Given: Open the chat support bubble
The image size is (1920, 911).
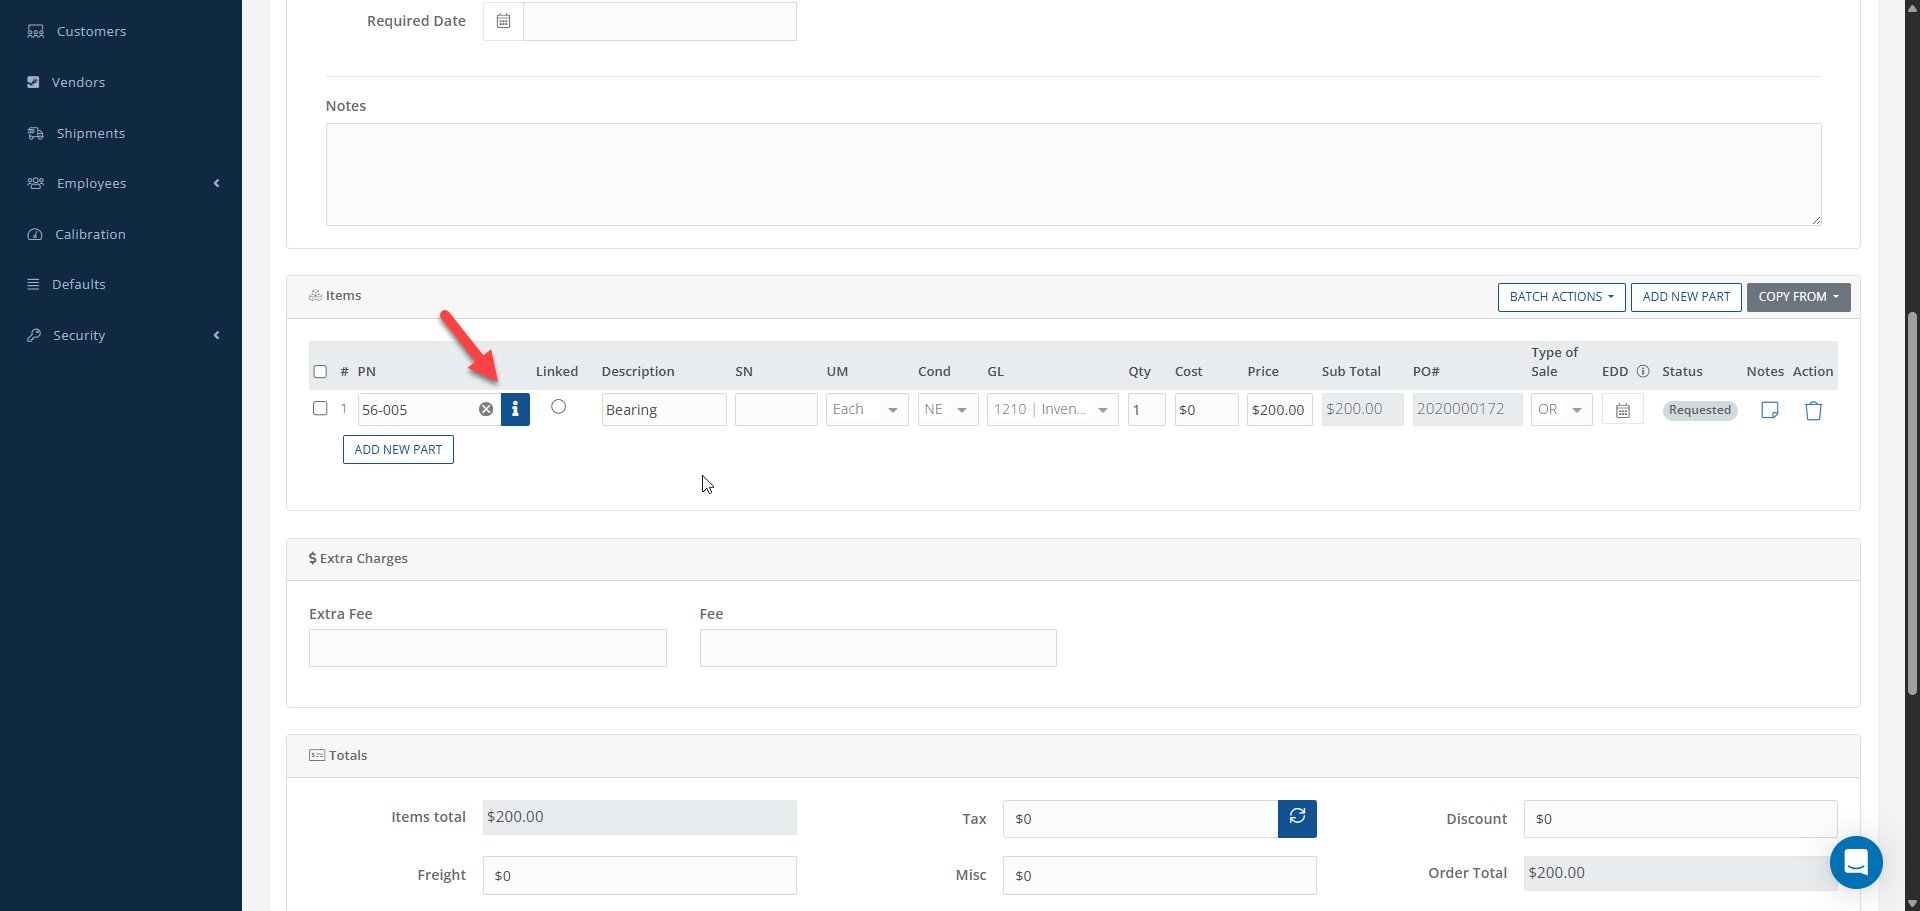Looking at the screenshot, I should 1856,862.
